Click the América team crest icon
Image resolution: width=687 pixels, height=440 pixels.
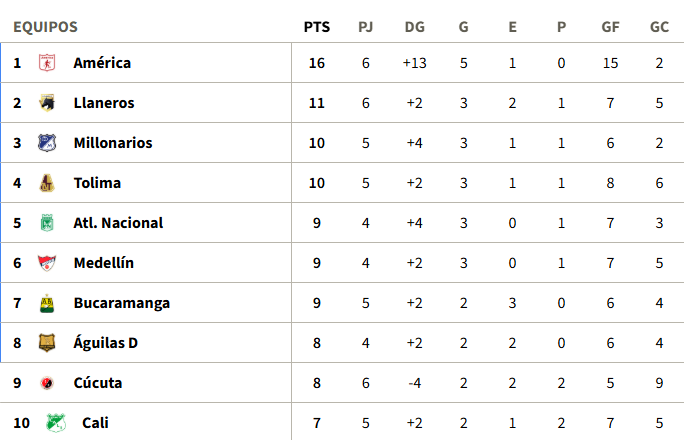pyautogui.click(x=47, y=63)
